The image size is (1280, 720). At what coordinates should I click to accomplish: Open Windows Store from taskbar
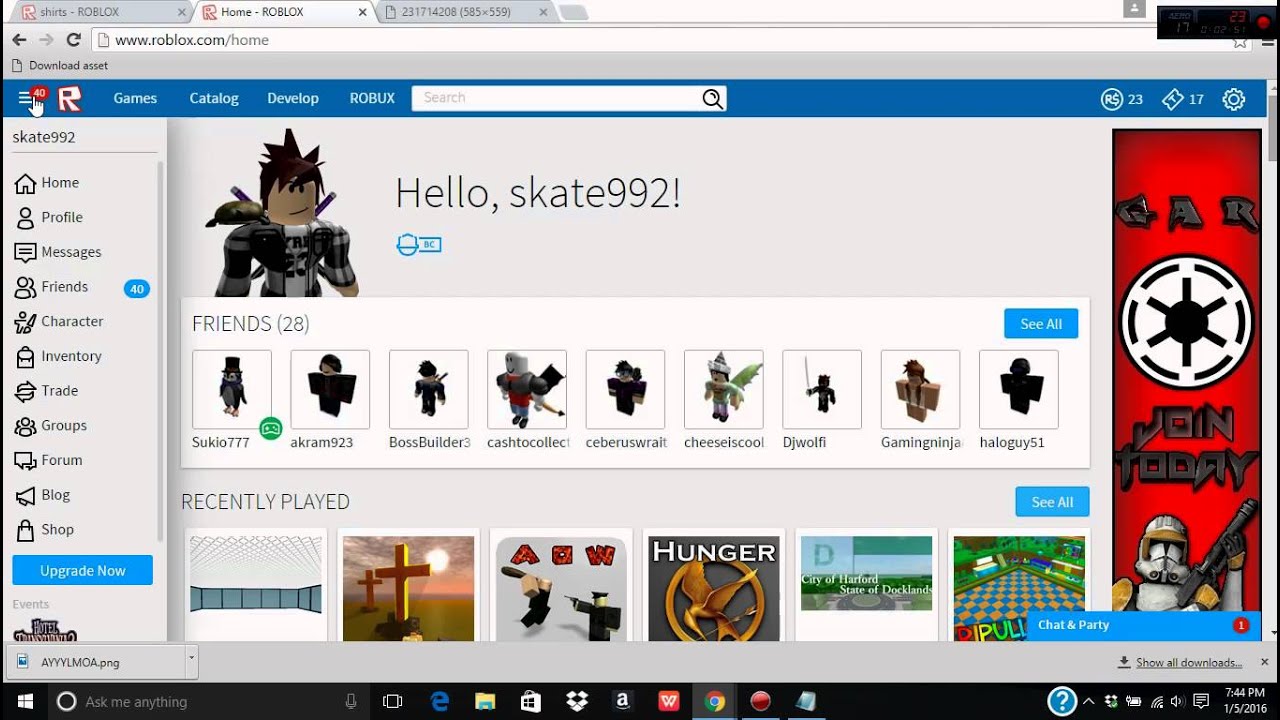530,701
